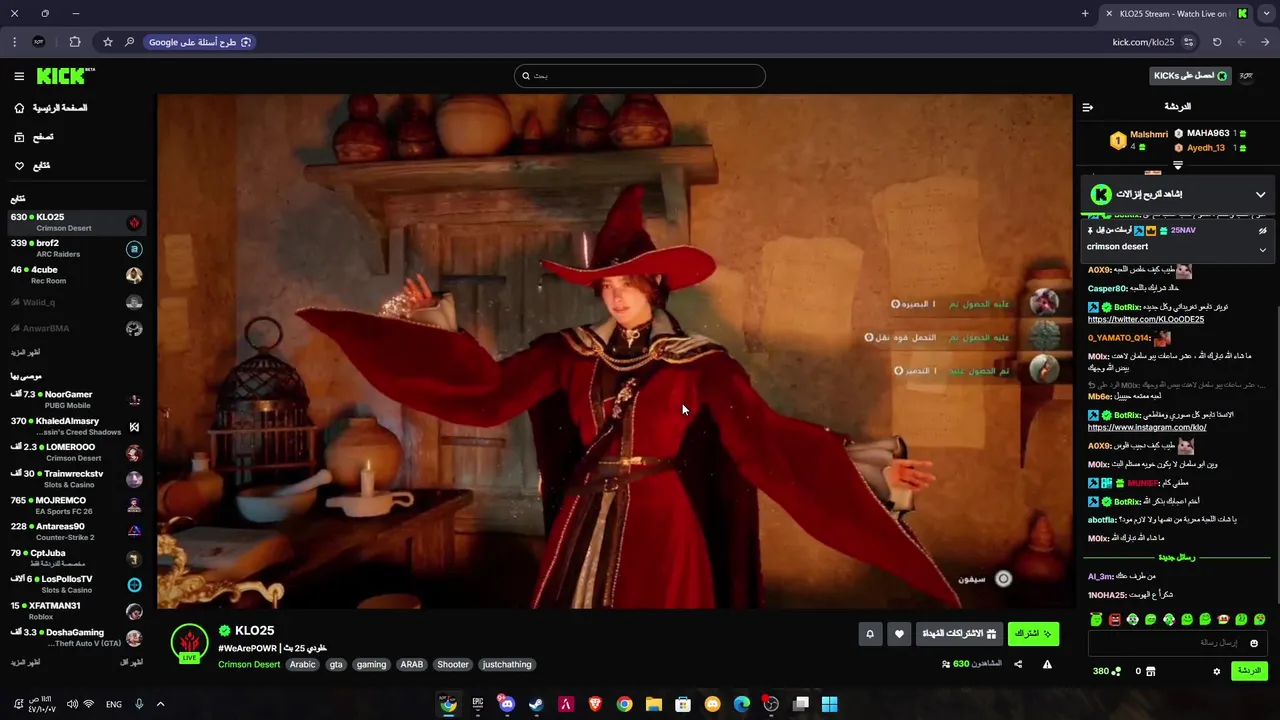
Task: Collapse the chat panel arrow icon
Action: pyautogui.click(x=1088, y=107)
